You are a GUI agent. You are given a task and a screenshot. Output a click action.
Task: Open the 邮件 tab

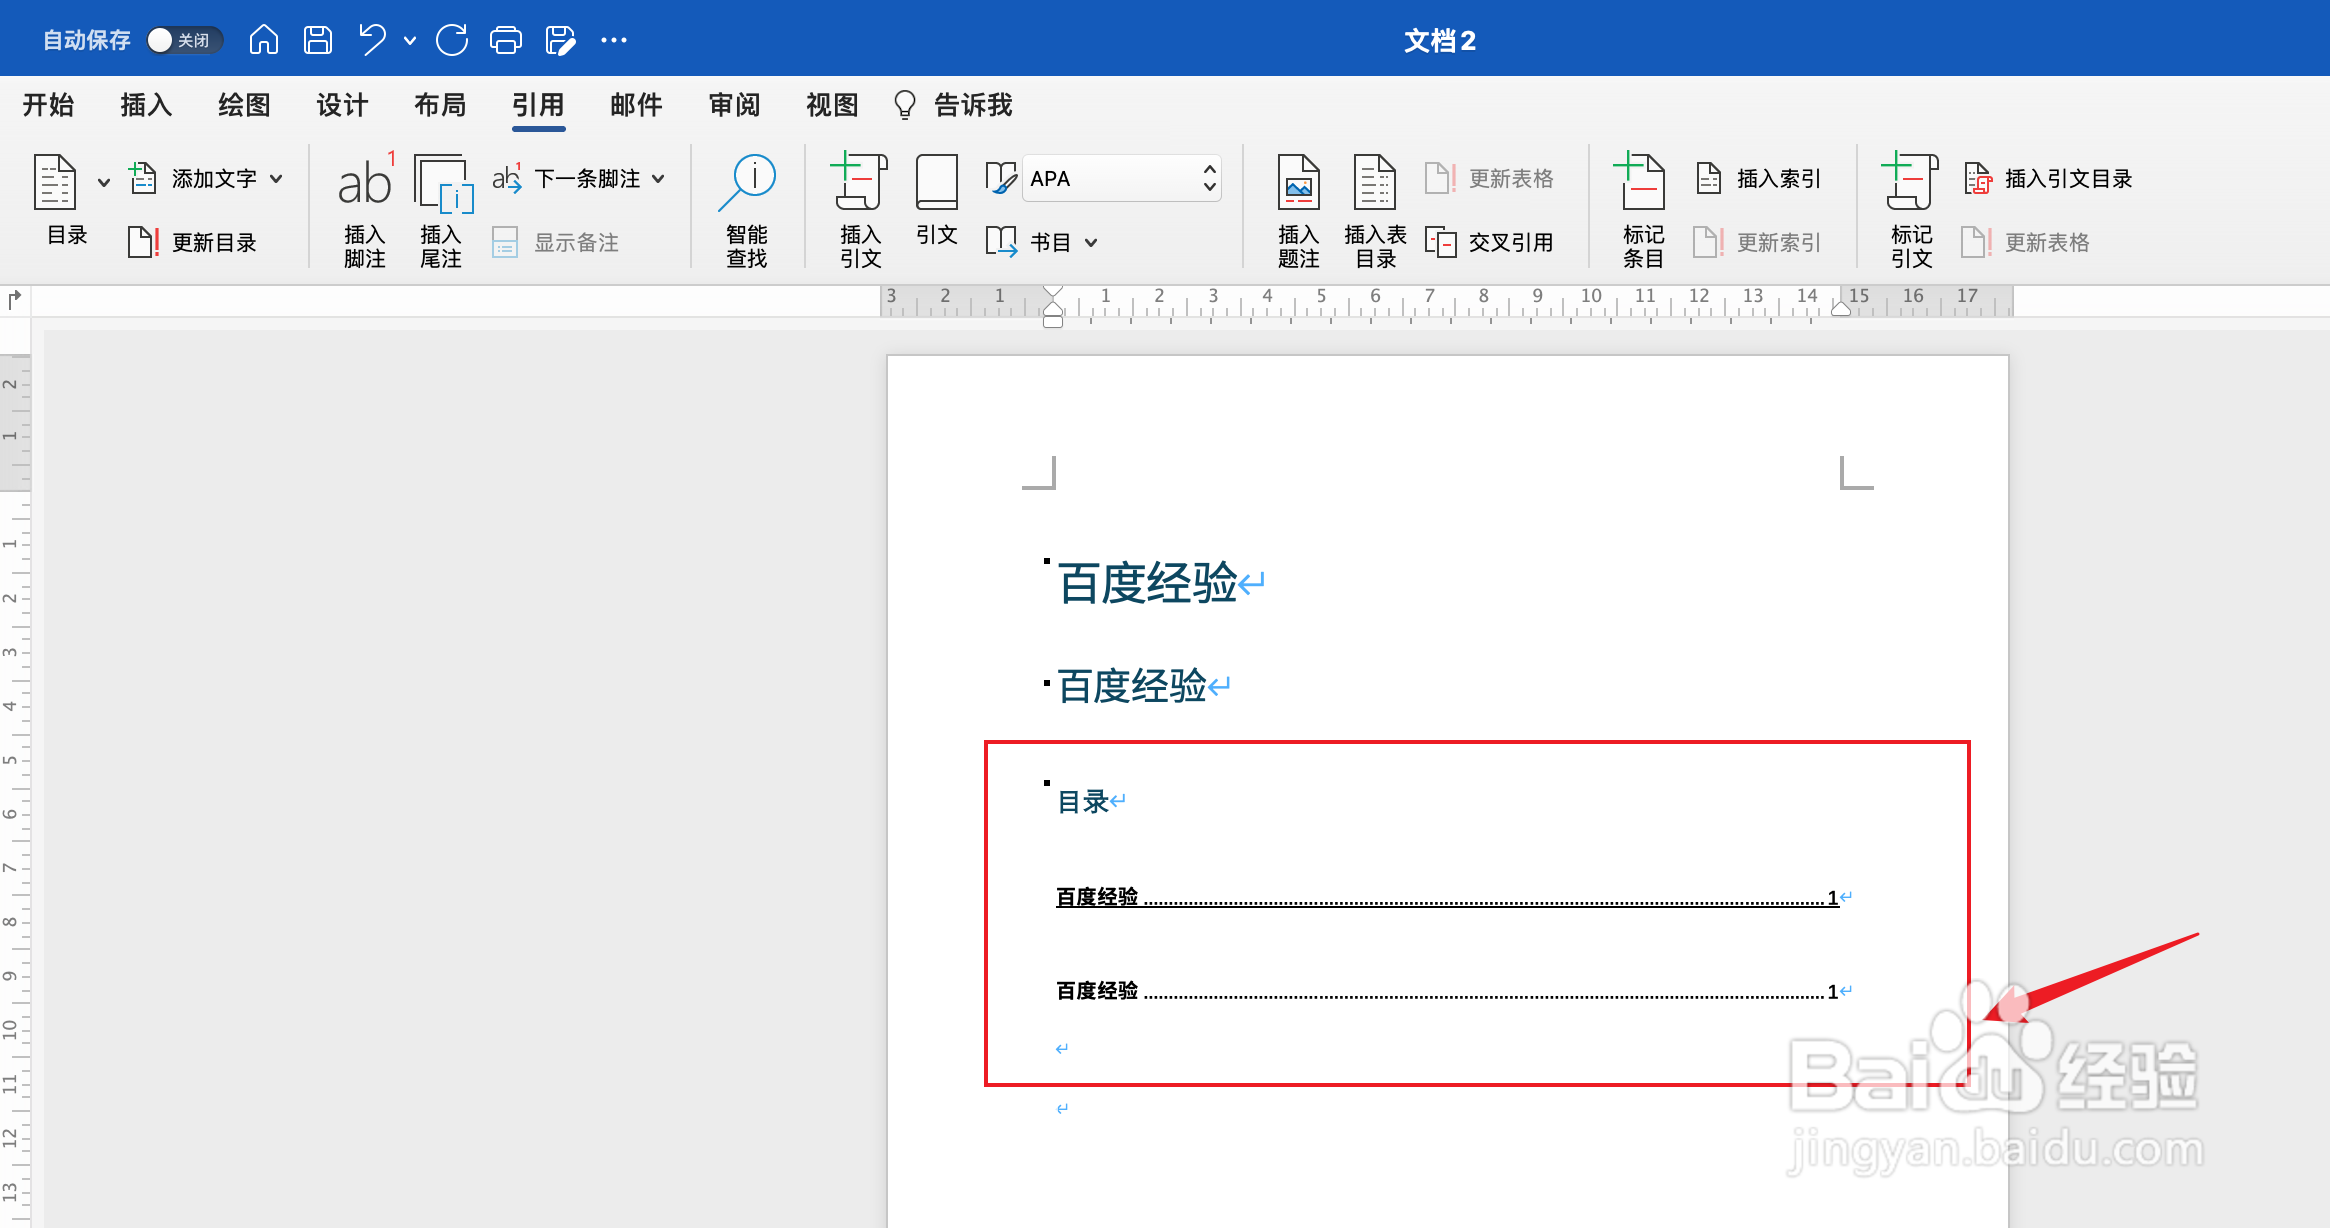[636, 105]
